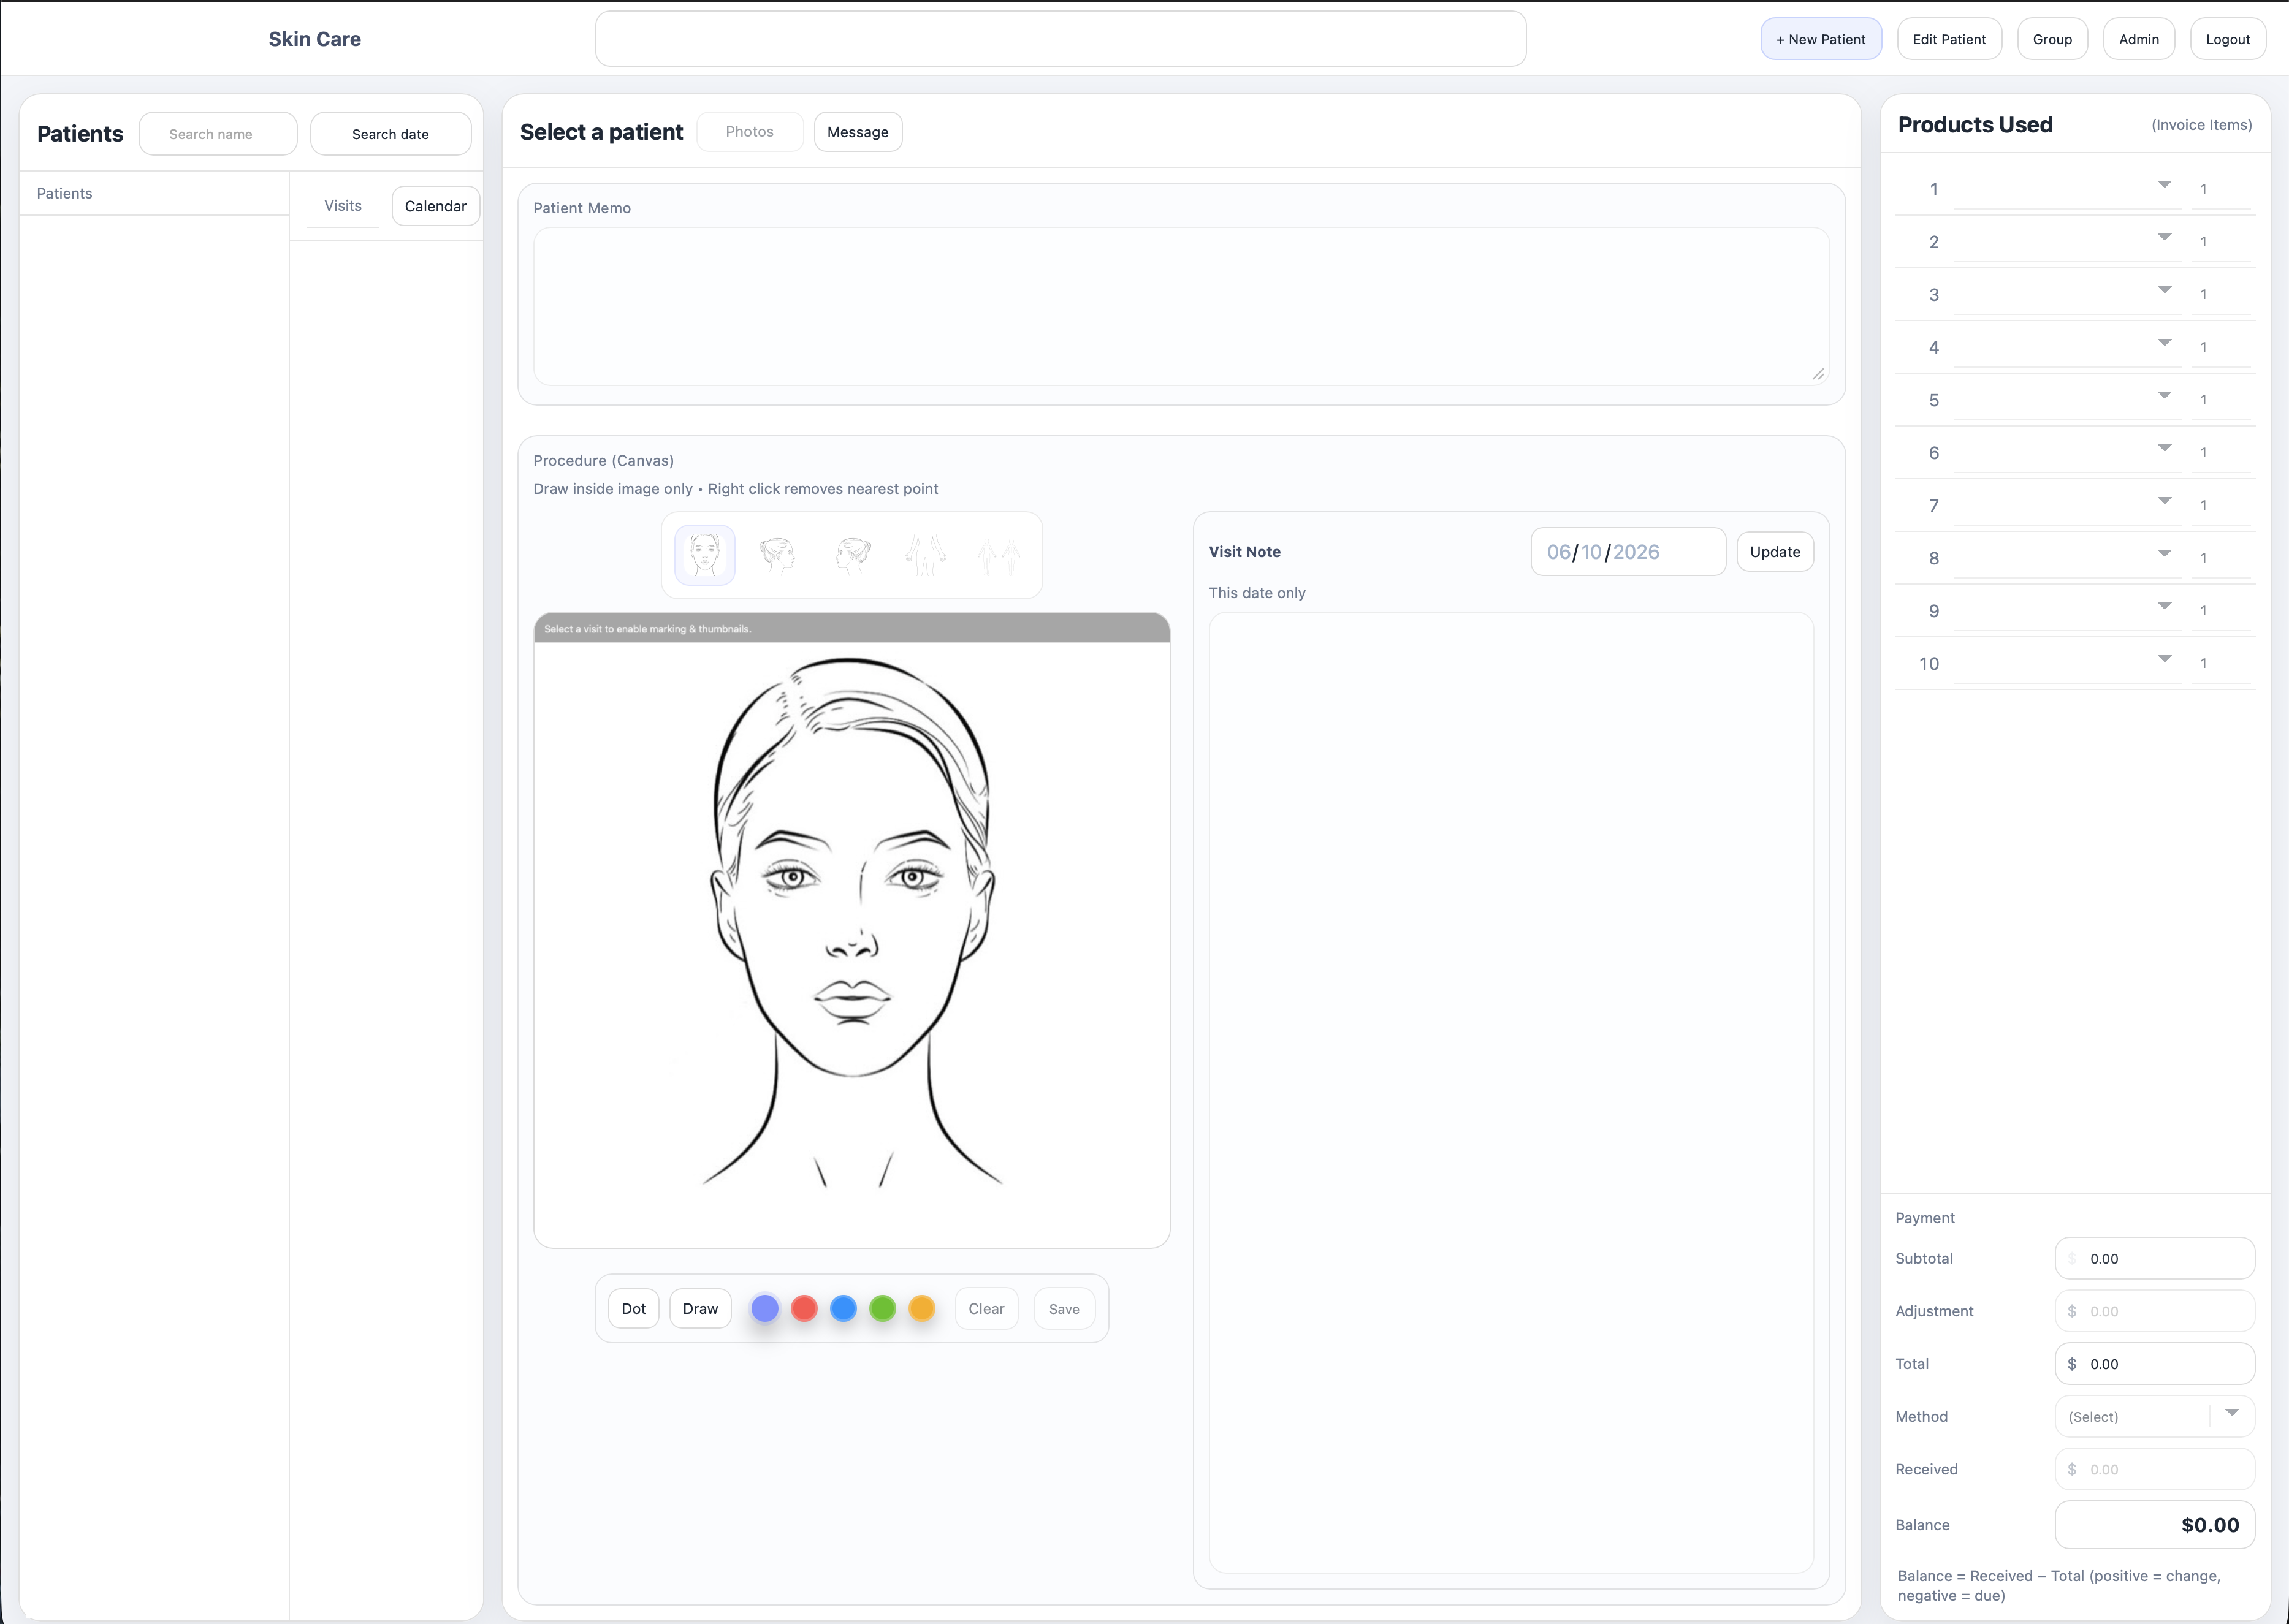The image size is (2289, 1624).
Task: Open the visit note date field
Action: click(1628, 552)
